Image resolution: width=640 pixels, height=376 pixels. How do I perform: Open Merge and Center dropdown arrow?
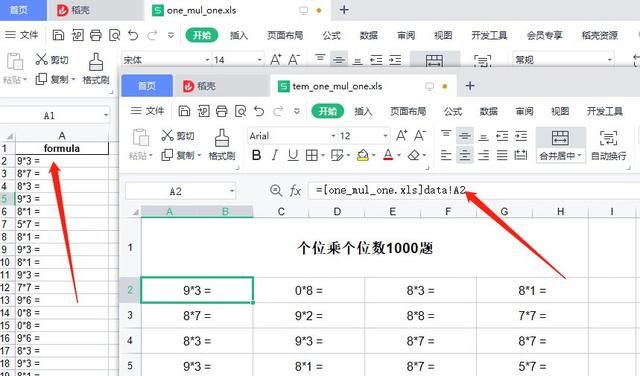(579, 156)
